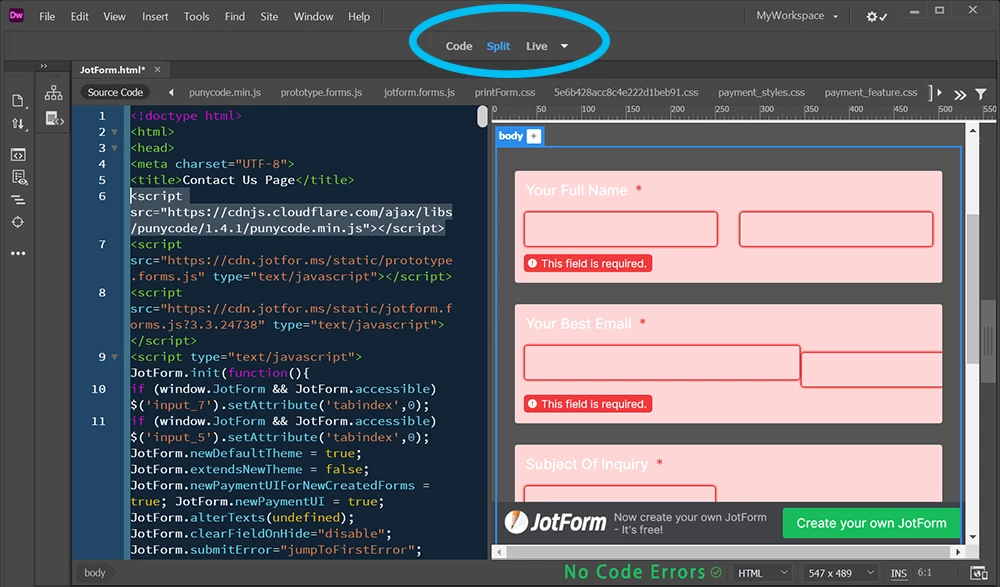Viewport: 1000px width, 587px height.
Task: Click the related files filter funnel icon
Action: coord(981,94)
